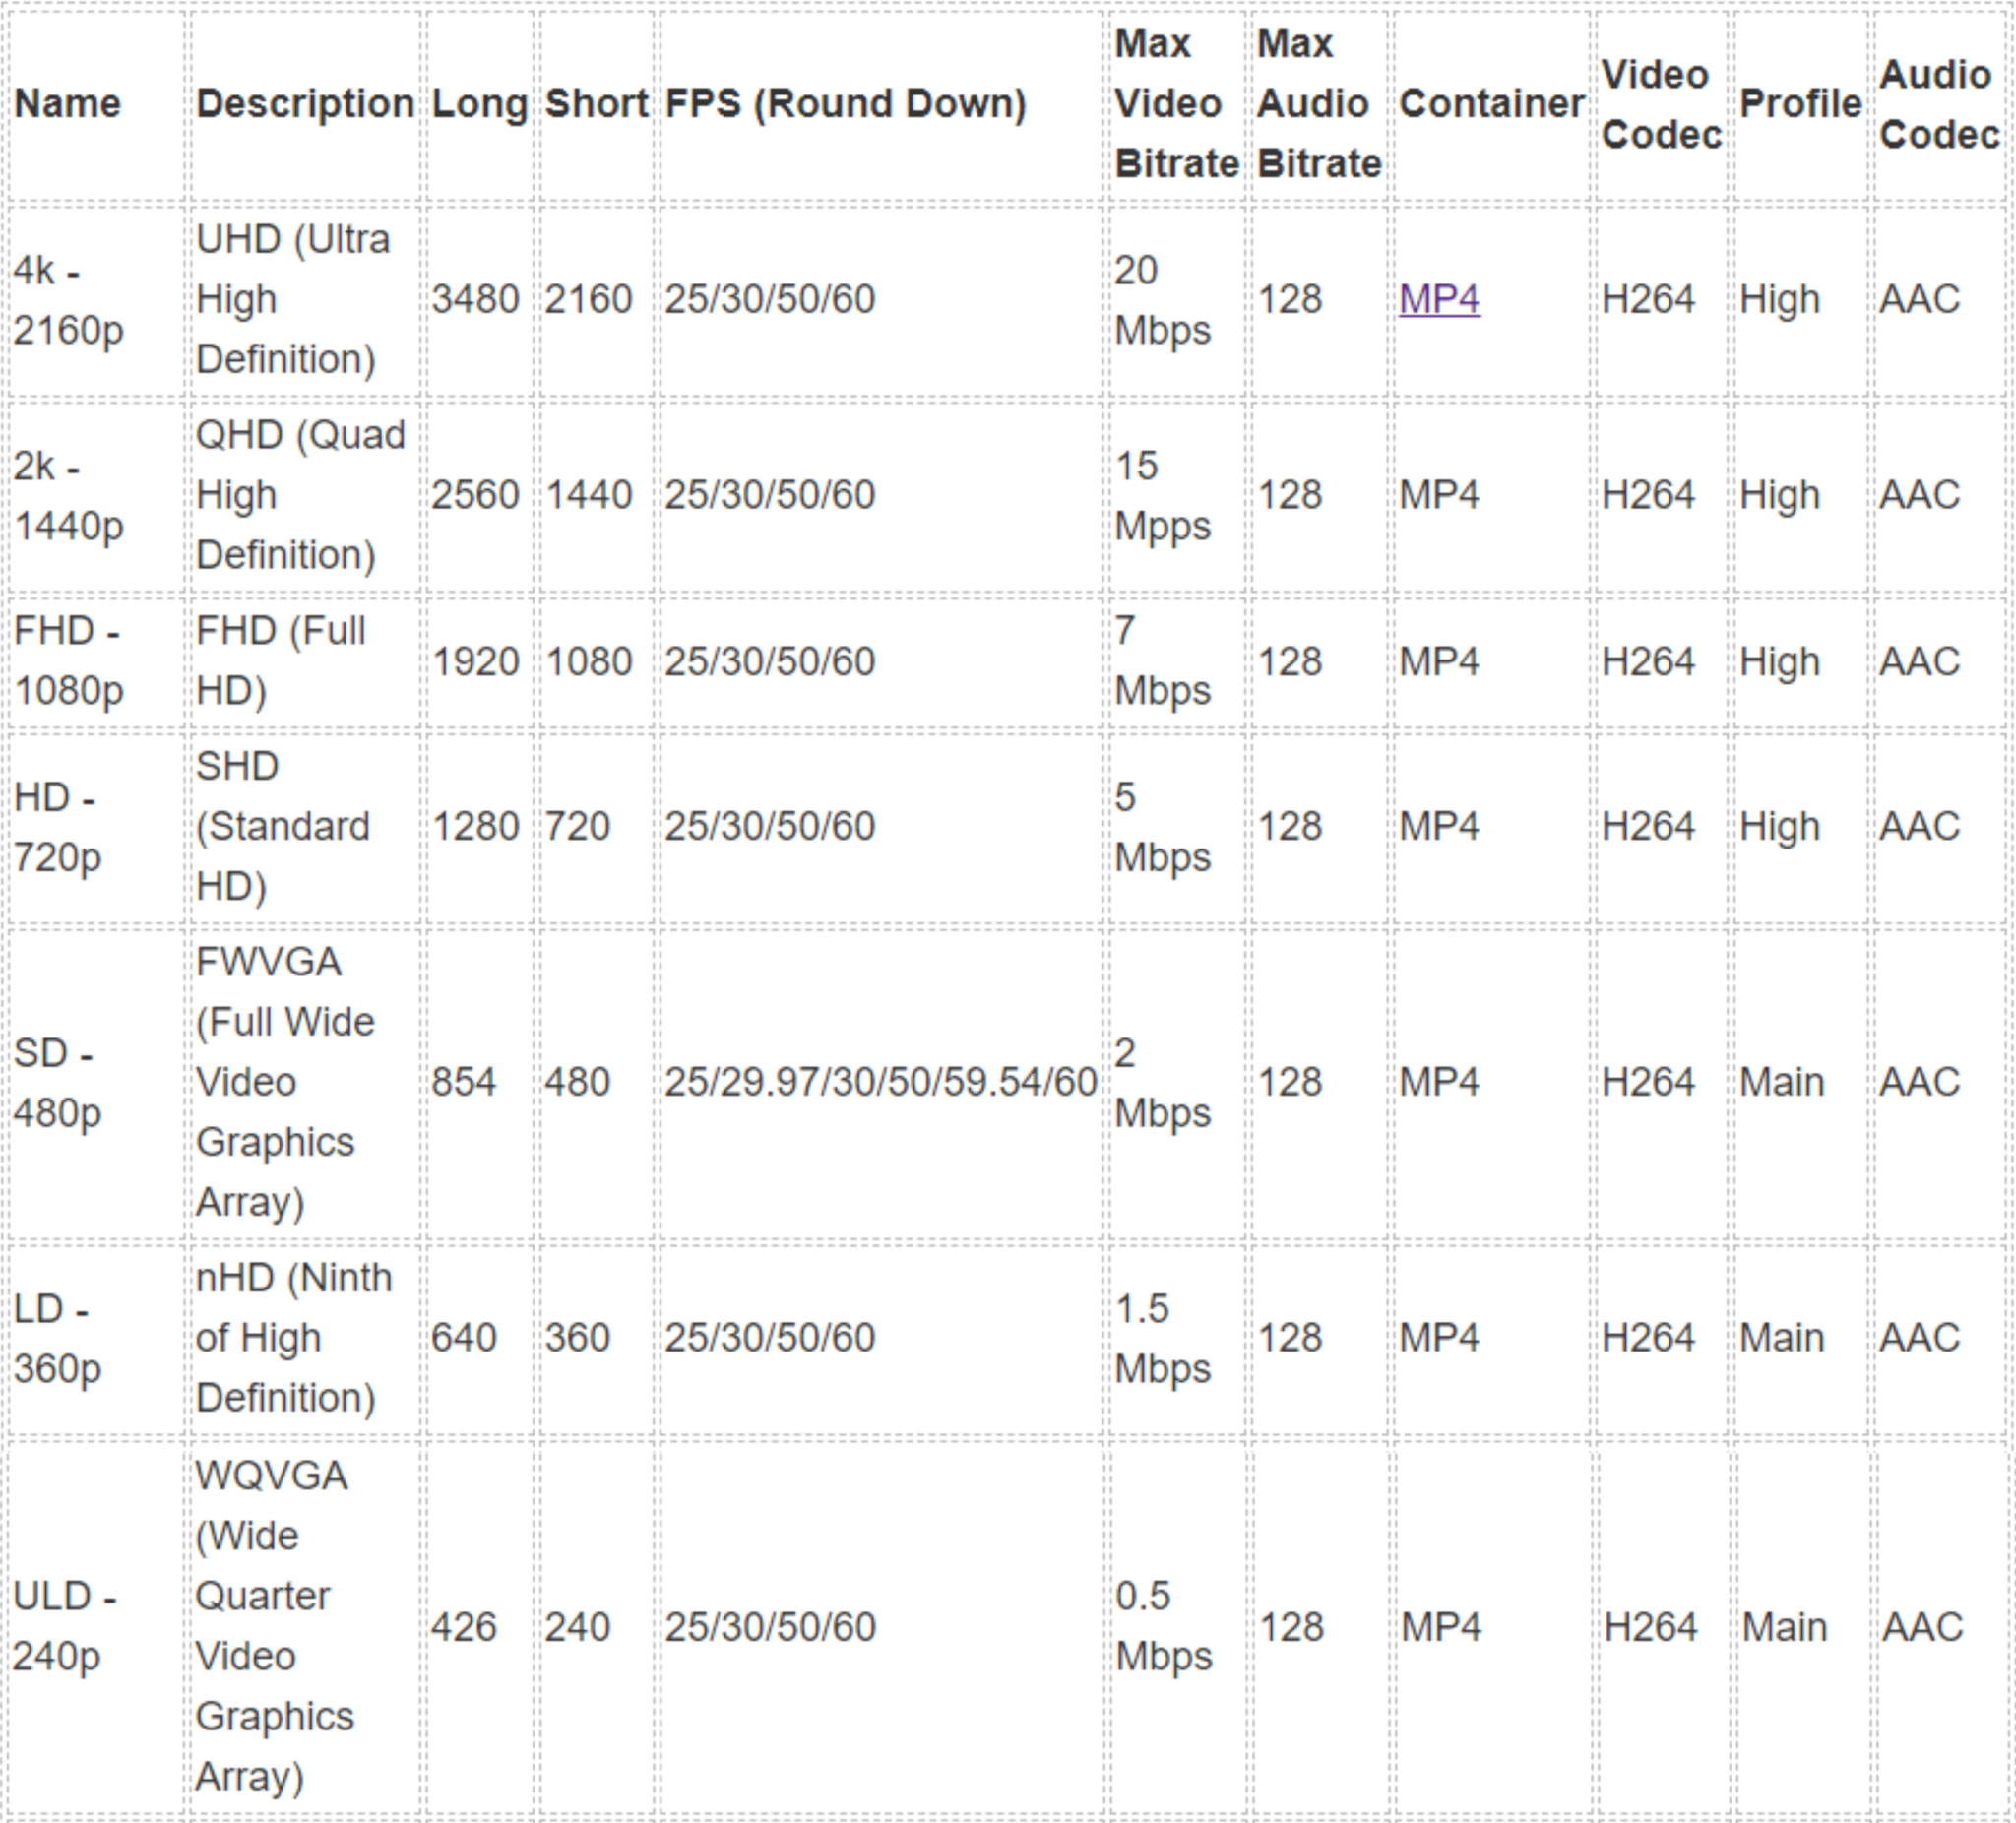Click the 'Video Codec' column header
This screenshot has width=2016, height=1823.
point(1661,104)
